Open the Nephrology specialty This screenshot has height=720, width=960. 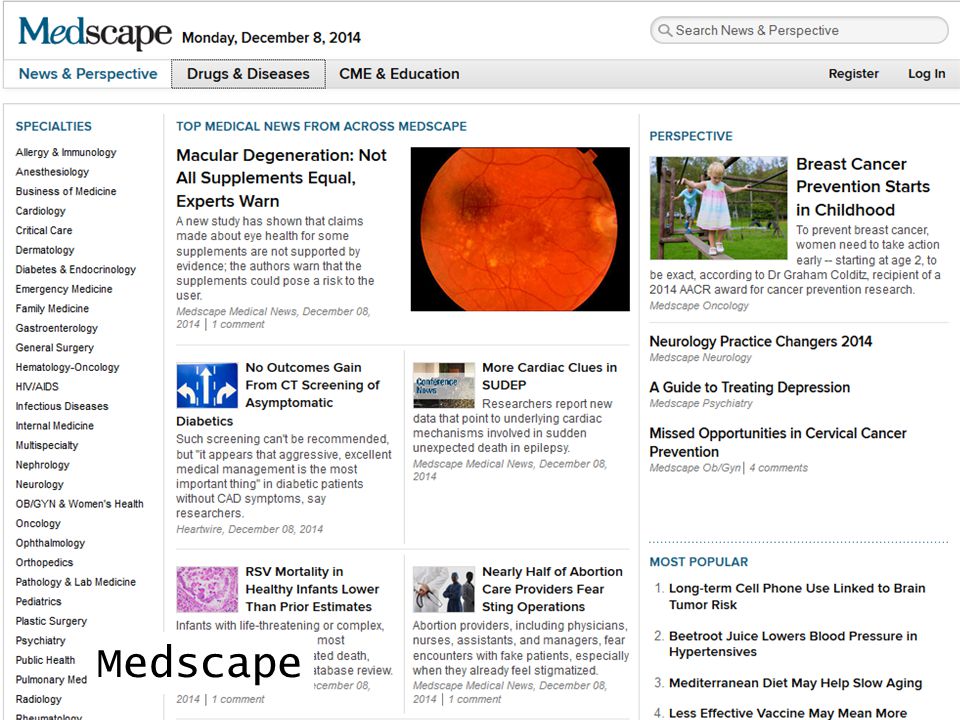(x=42, y=465)
